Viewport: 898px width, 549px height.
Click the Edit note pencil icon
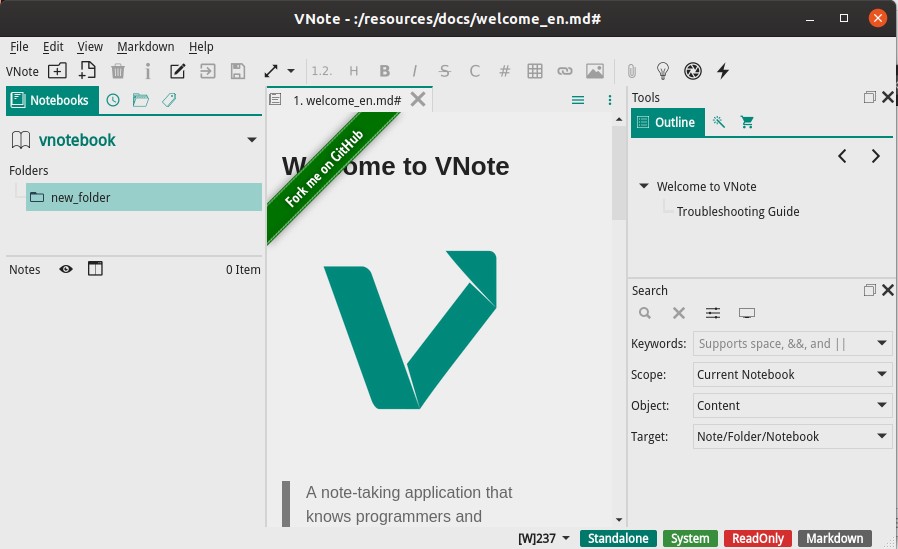(x=178, y=71)
